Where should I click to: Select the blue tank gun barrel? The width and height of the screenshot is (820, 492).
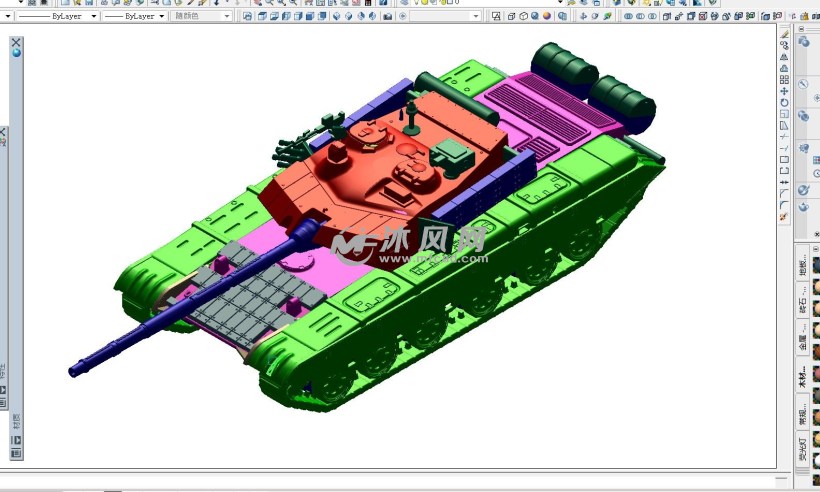tap(193, 298)
